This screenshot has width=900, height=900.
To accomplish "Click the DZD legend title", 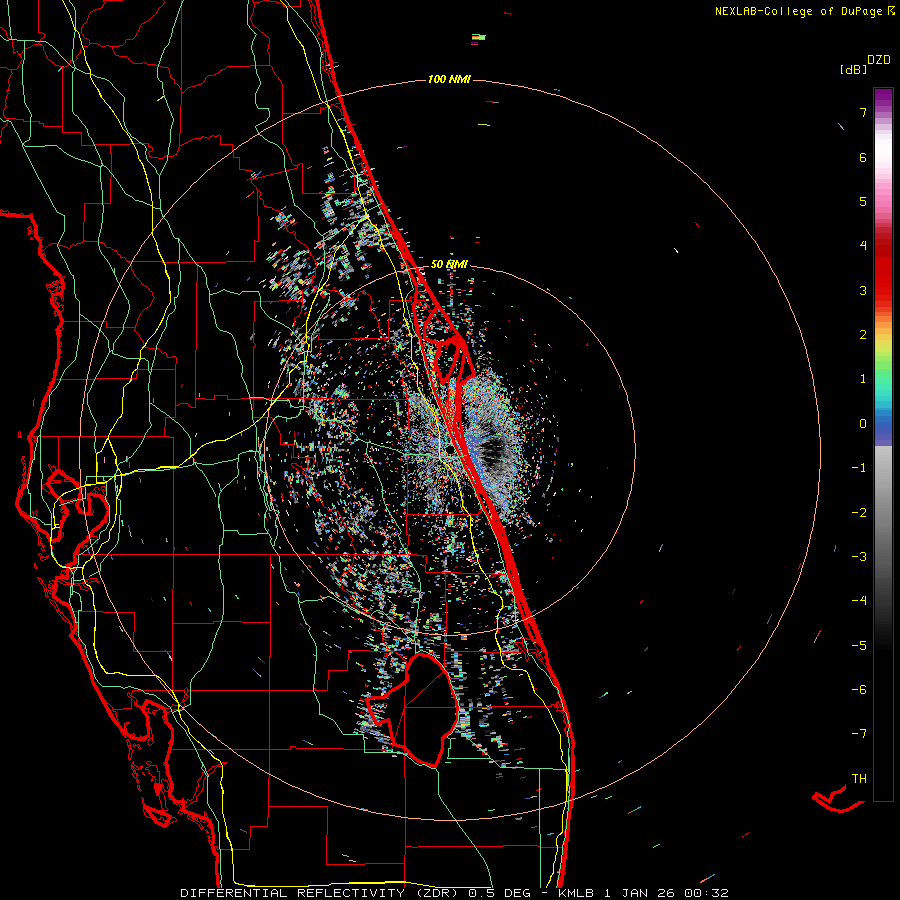I will pyautogui.click(x=879, y=60).
